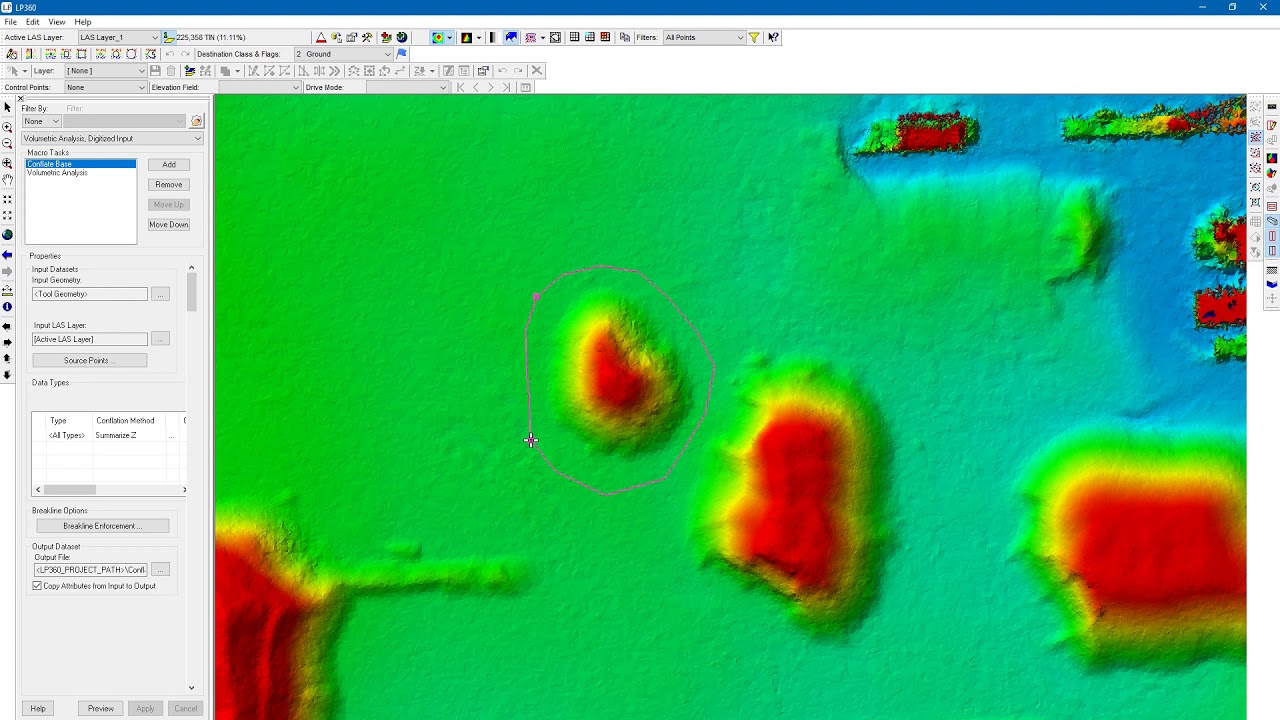Click the Output File path field
Image resolution: width=1280 pixels, height=720 pixels.
90,570
